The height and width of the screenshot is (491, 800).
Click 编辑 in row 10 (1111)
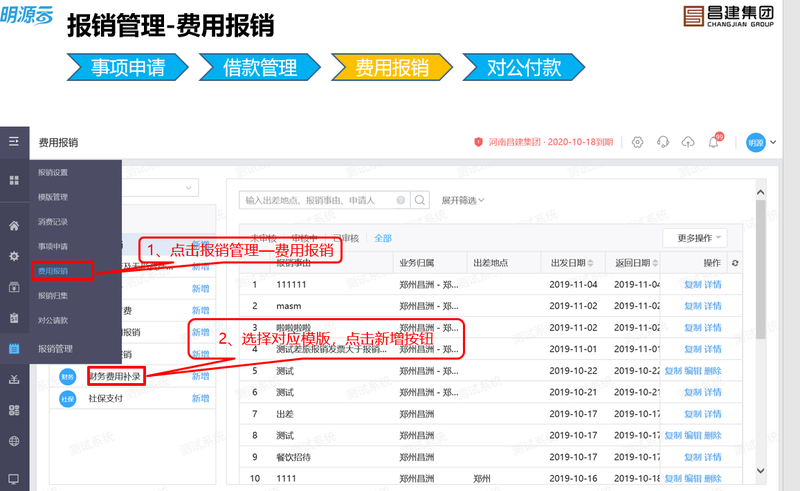(693, 479)
